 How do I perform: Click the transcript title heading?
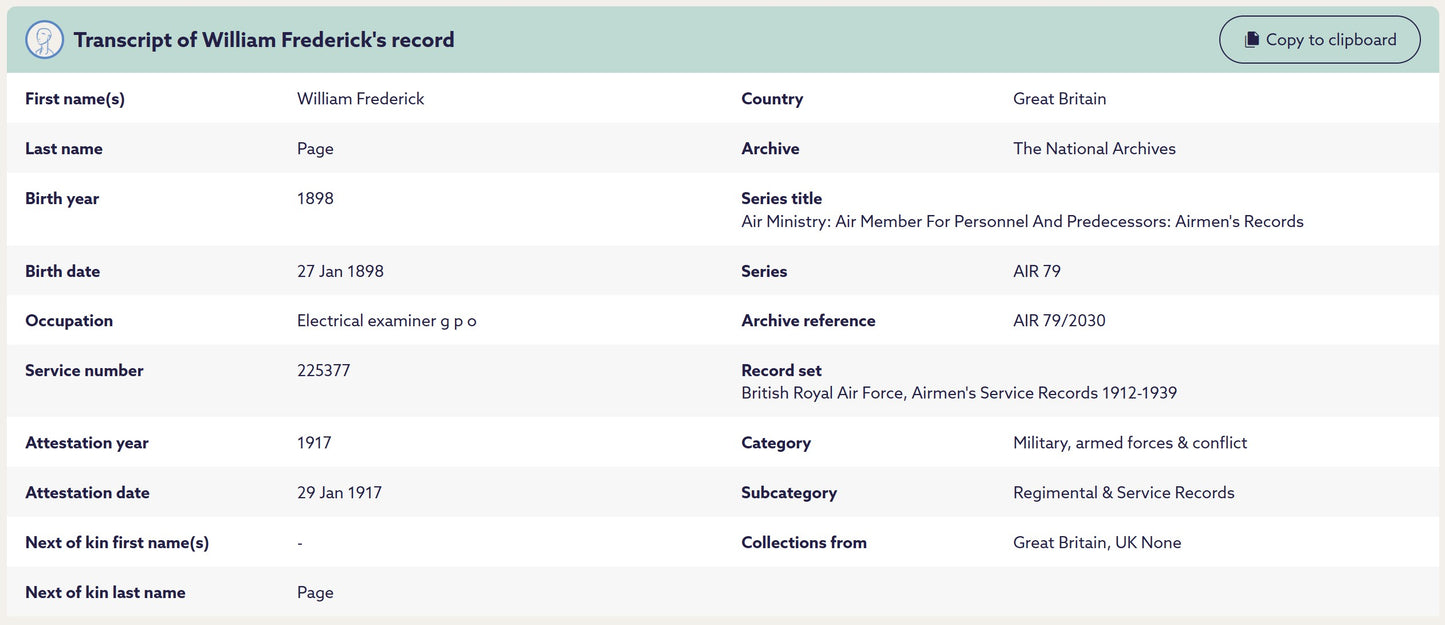click(x=264, y=40)
